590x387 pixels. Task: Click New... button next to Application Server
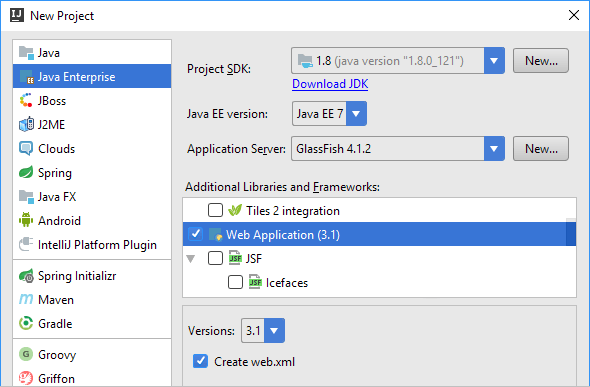pos(541,149)
